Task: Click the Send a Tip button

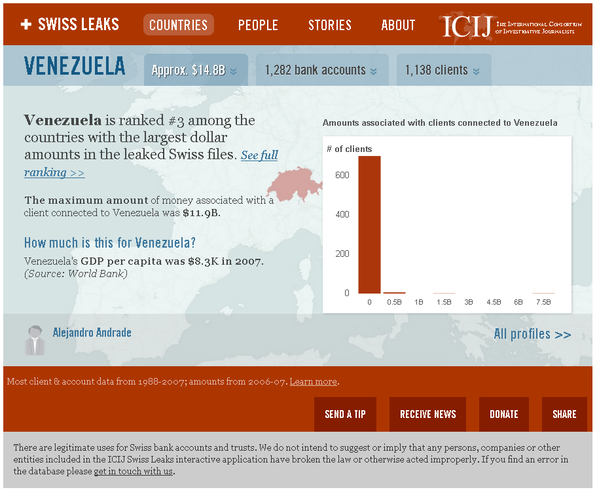Action: click(x=345, y=414)
